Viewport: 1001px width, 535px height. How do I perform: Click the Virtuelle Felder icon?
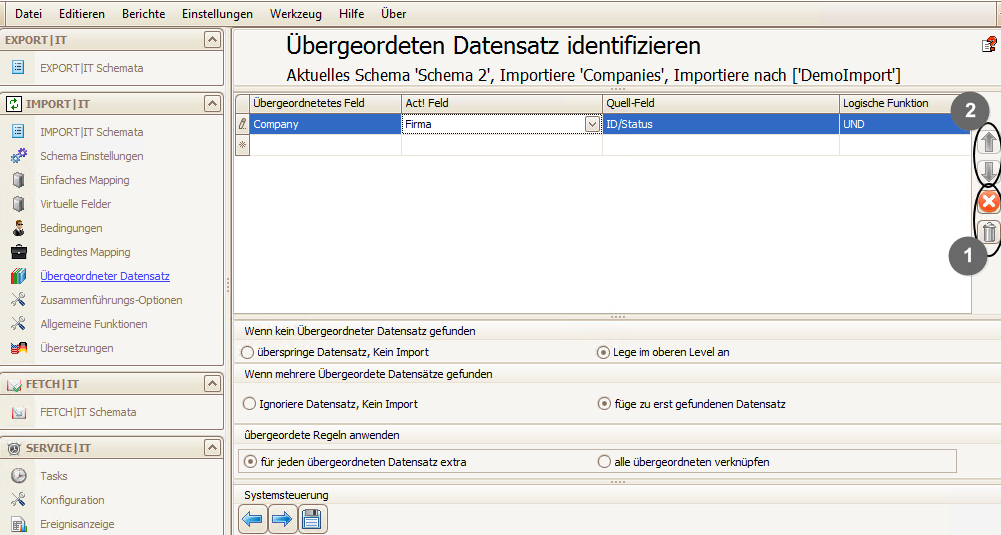19,204
